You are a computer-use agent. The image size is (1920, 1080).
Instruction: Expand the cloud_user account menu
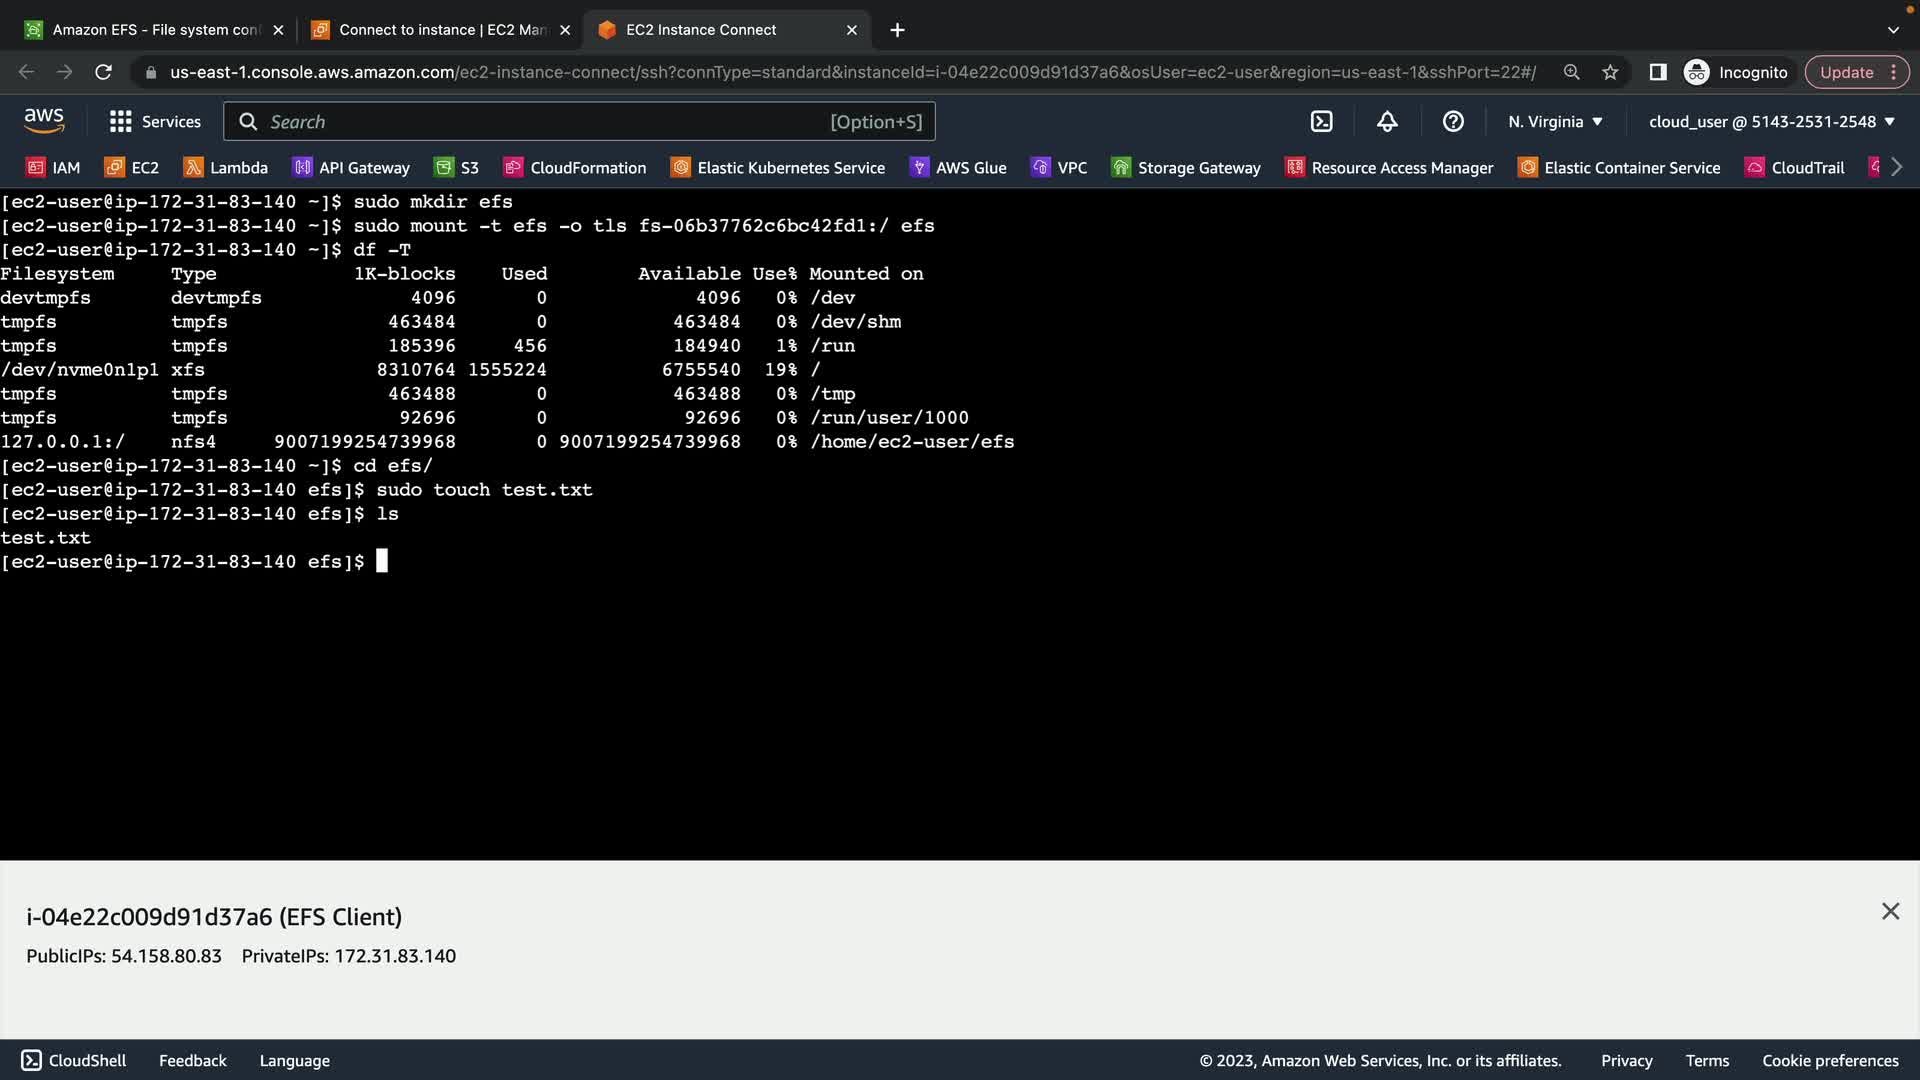[1771, 121]
